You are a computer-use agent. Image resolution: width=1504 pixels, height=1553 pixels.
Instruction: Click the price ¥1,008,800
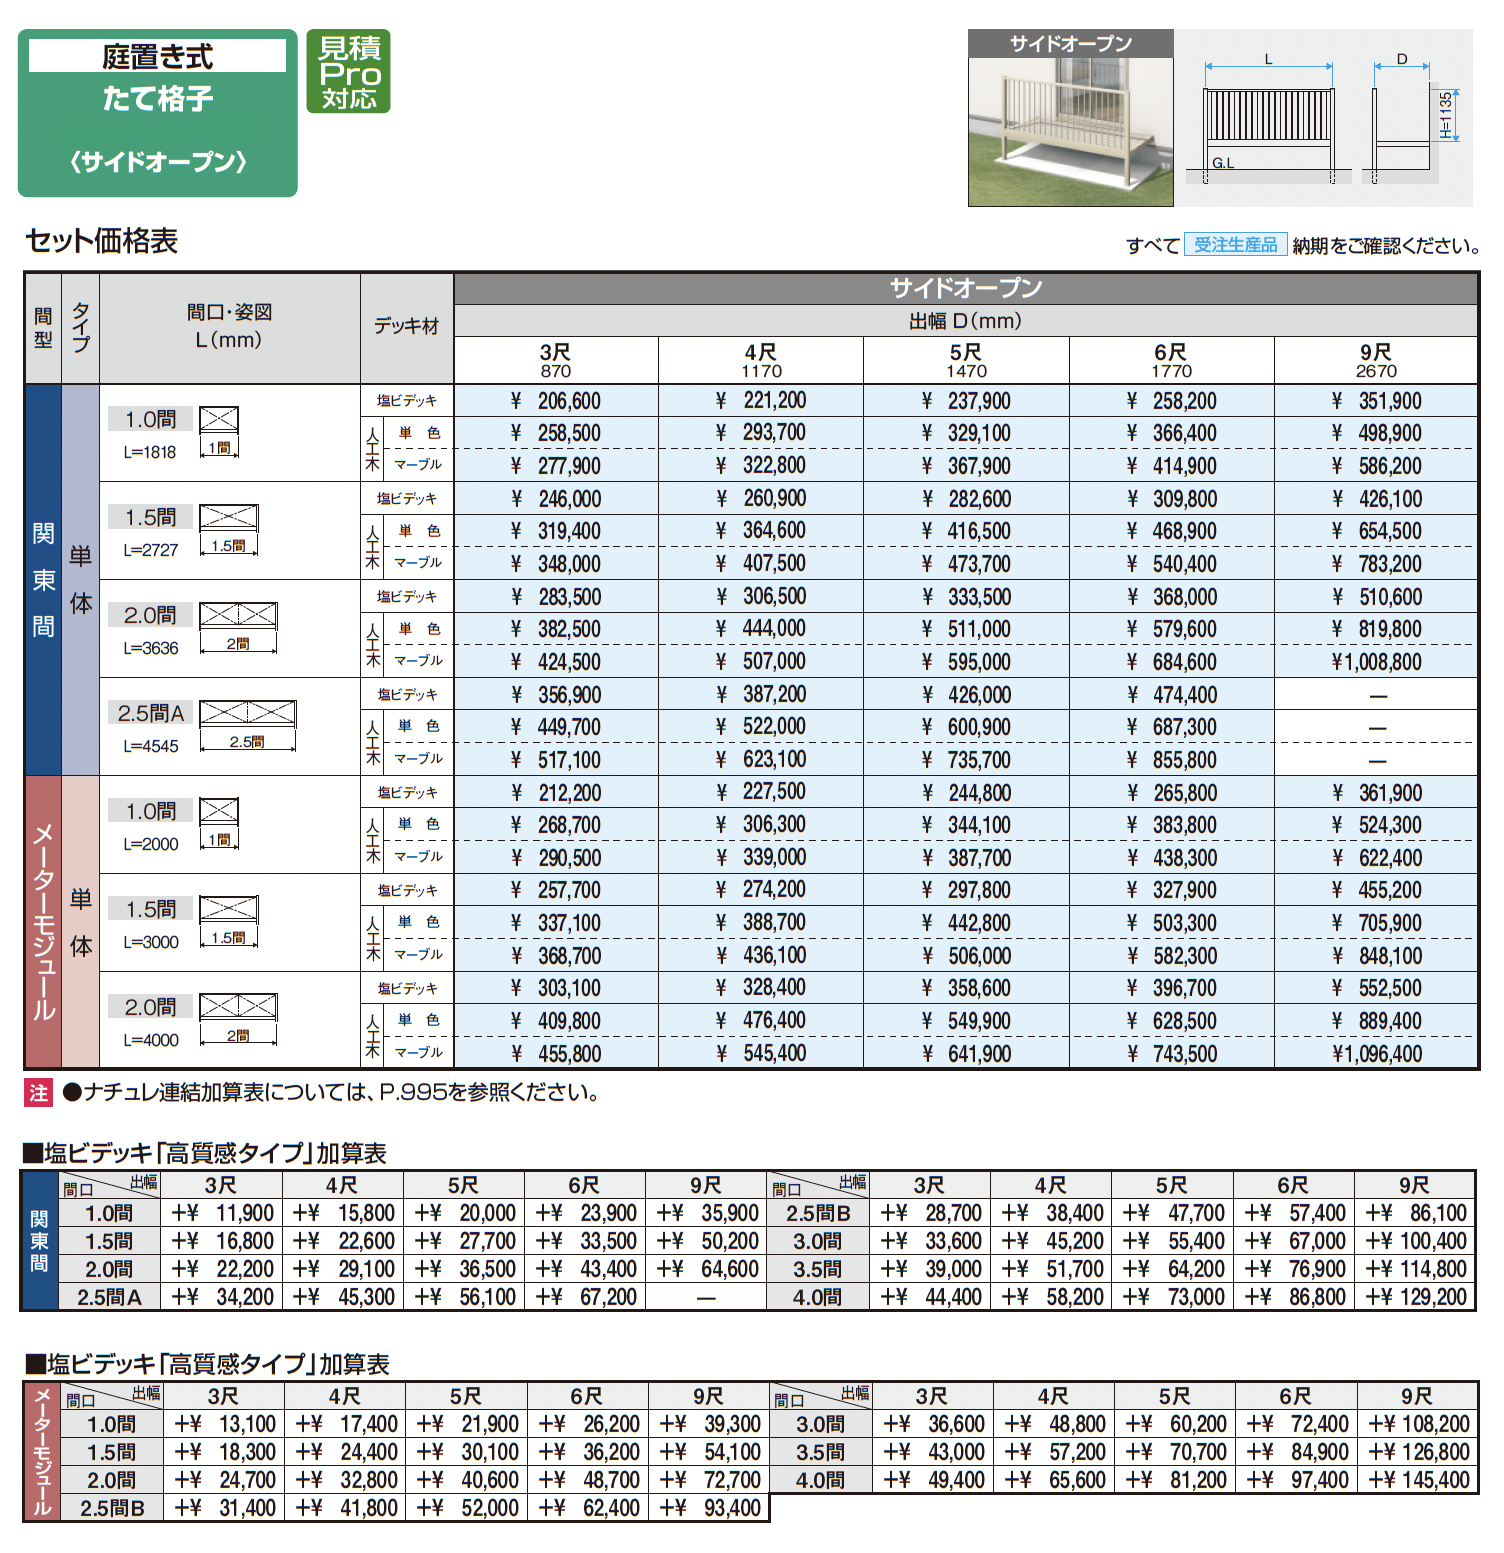tap(1376, 662)
